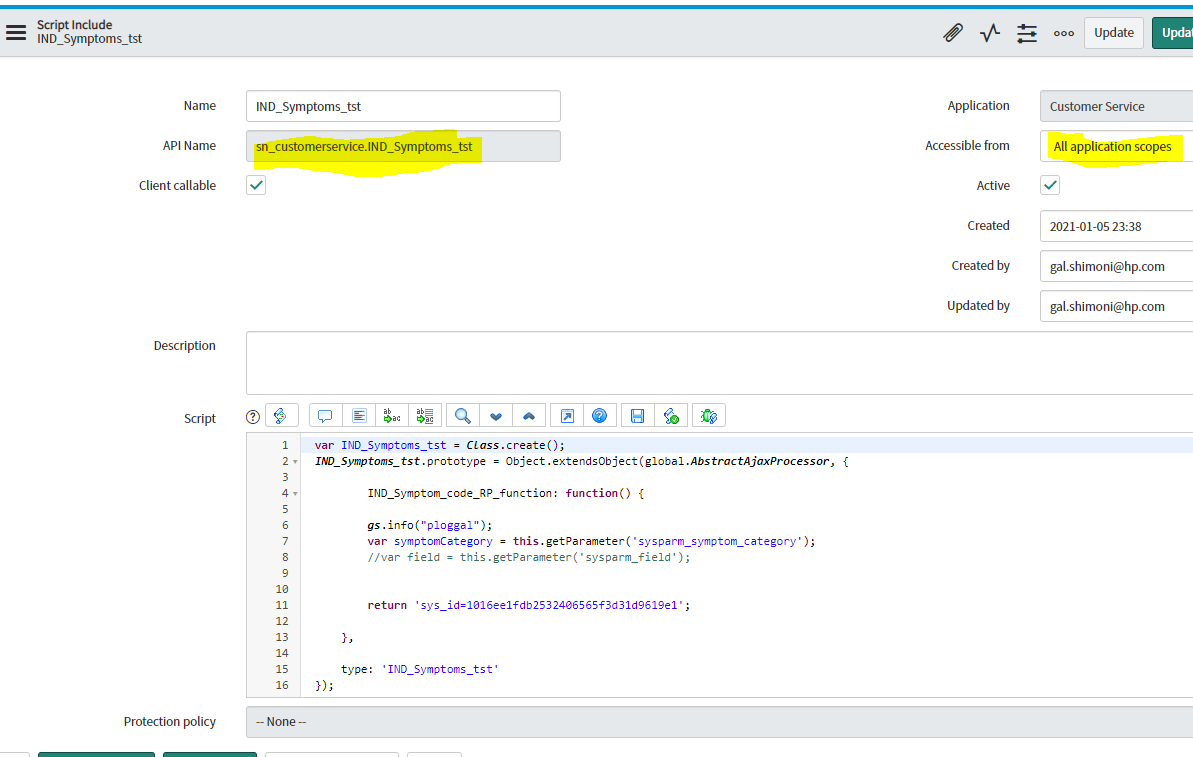Open the form context hamburger menu
The width and height of the screenshot is (1193, 757).
point(16,32)
